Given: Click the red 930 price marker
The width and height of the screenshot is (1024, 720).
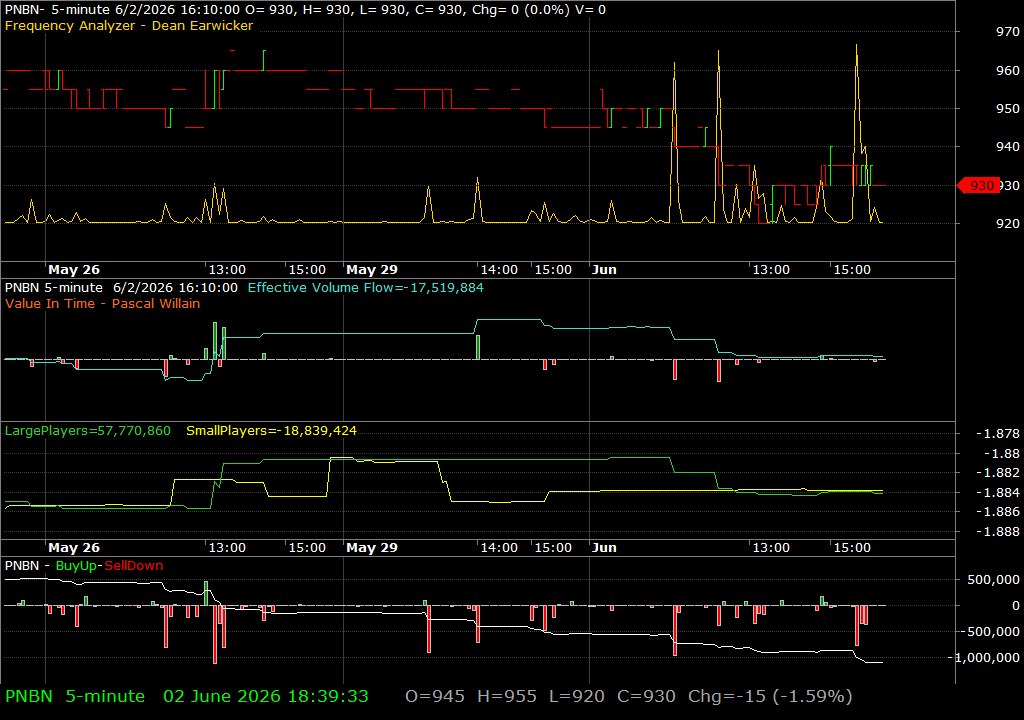Looking at the screenshot, I should click(x=978, y=186).
